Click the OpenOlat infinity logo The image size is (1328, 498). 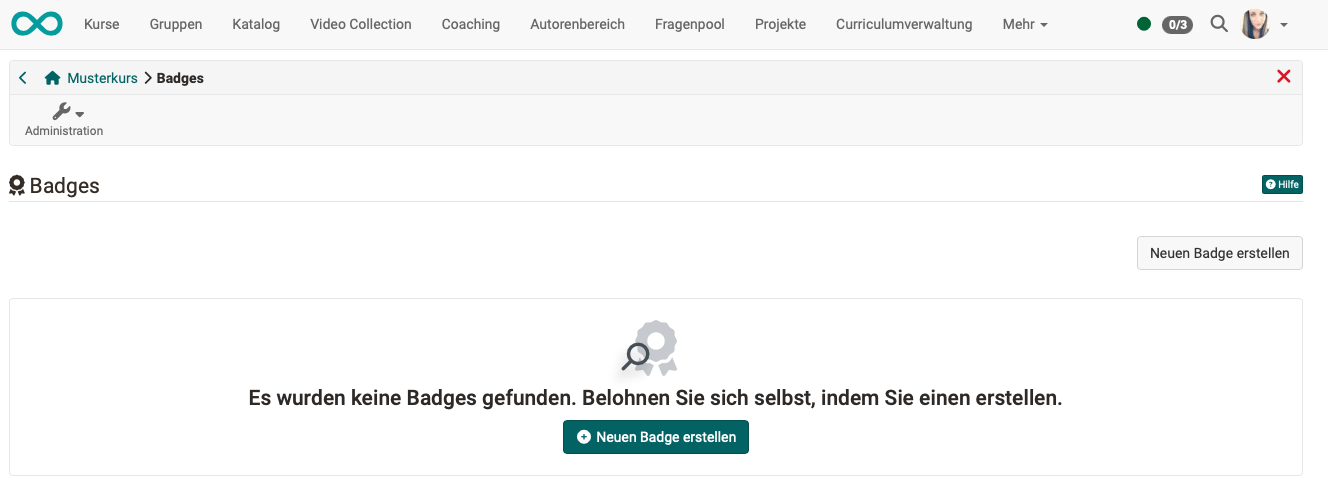pos(37,24)
